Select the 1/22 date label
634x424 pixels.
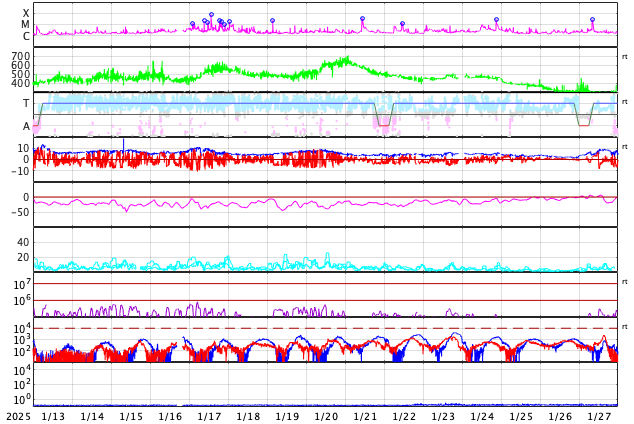pyautogui.click(x=404, y=417)
